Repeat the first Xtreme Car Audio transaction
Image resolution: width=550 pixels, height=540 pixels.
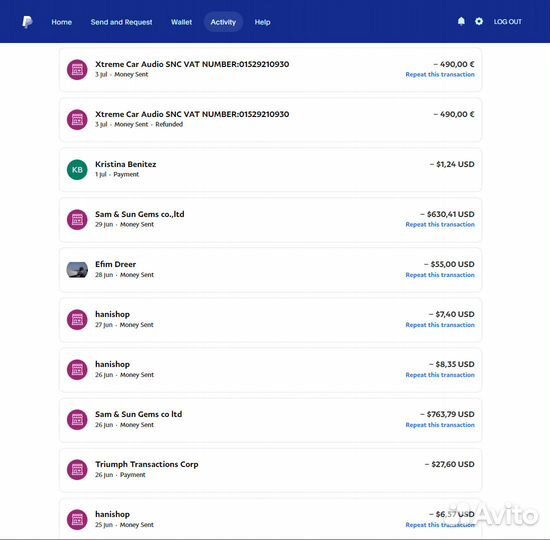tap(440, 74)
